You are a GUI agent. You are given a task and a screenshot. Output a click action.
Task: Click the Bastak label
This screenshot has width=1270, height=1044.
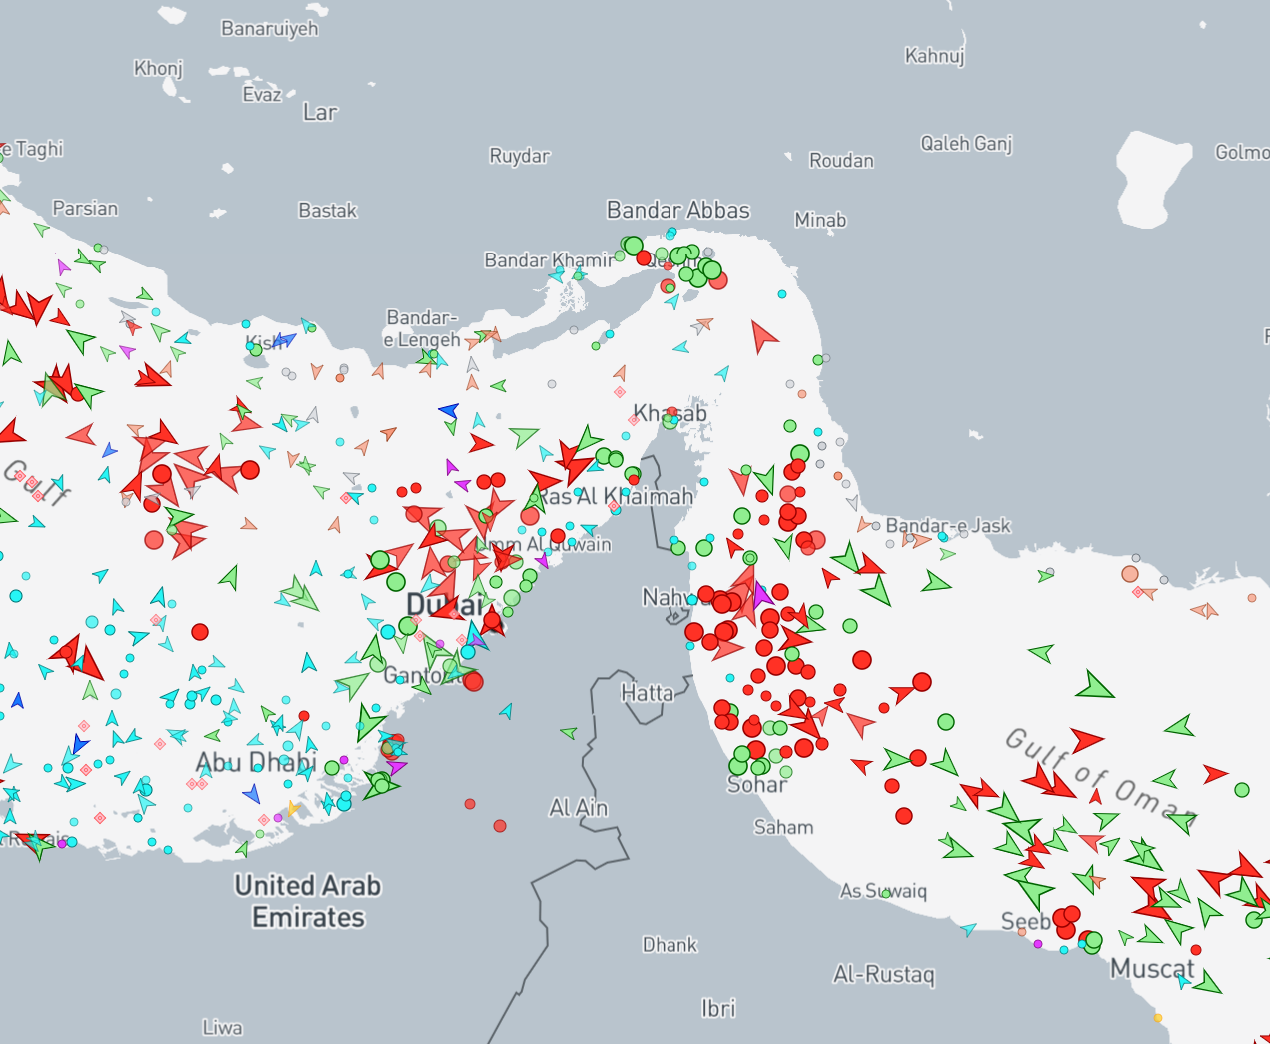pyautogui.click(x=327, y=211)
